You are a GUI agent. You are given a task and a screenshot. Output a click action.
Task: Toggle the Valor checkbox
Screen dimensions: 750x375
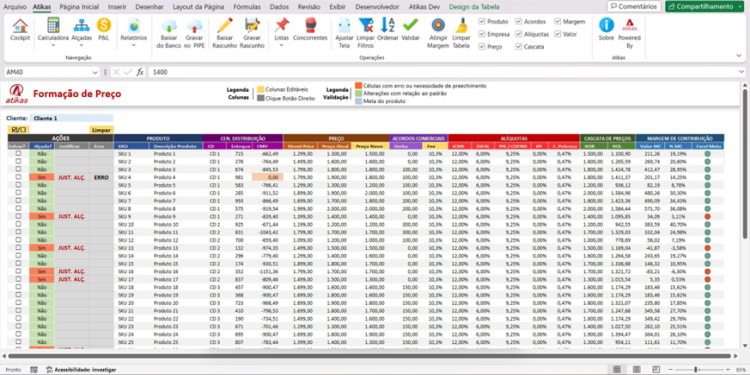(x=558, y=34)
